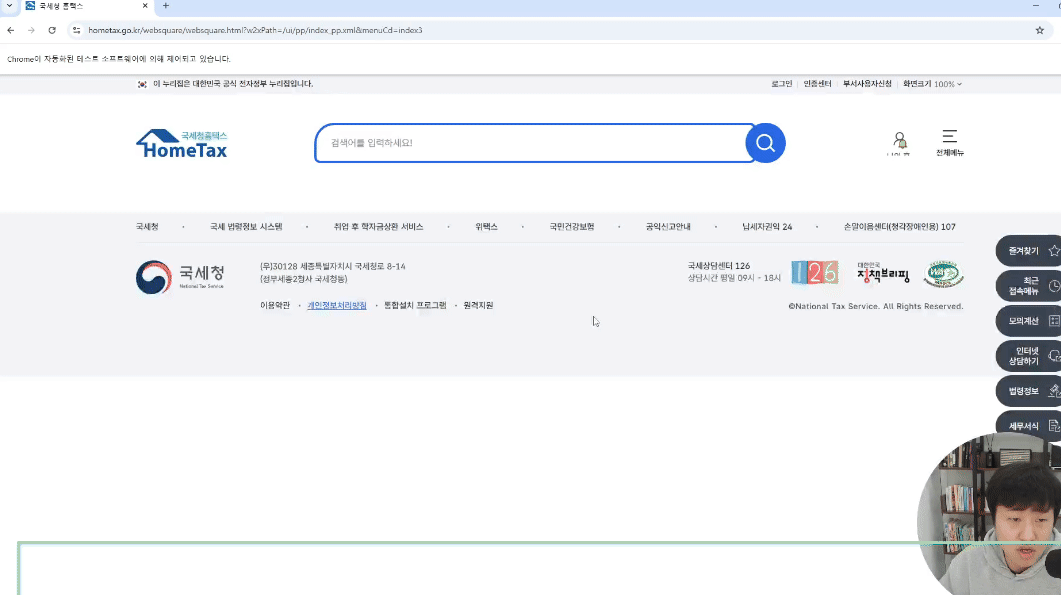Viewport: 1061px width, 595px height.
Task: Open 법령정보 in the side menu
Action: click(x=1029, y=391)
